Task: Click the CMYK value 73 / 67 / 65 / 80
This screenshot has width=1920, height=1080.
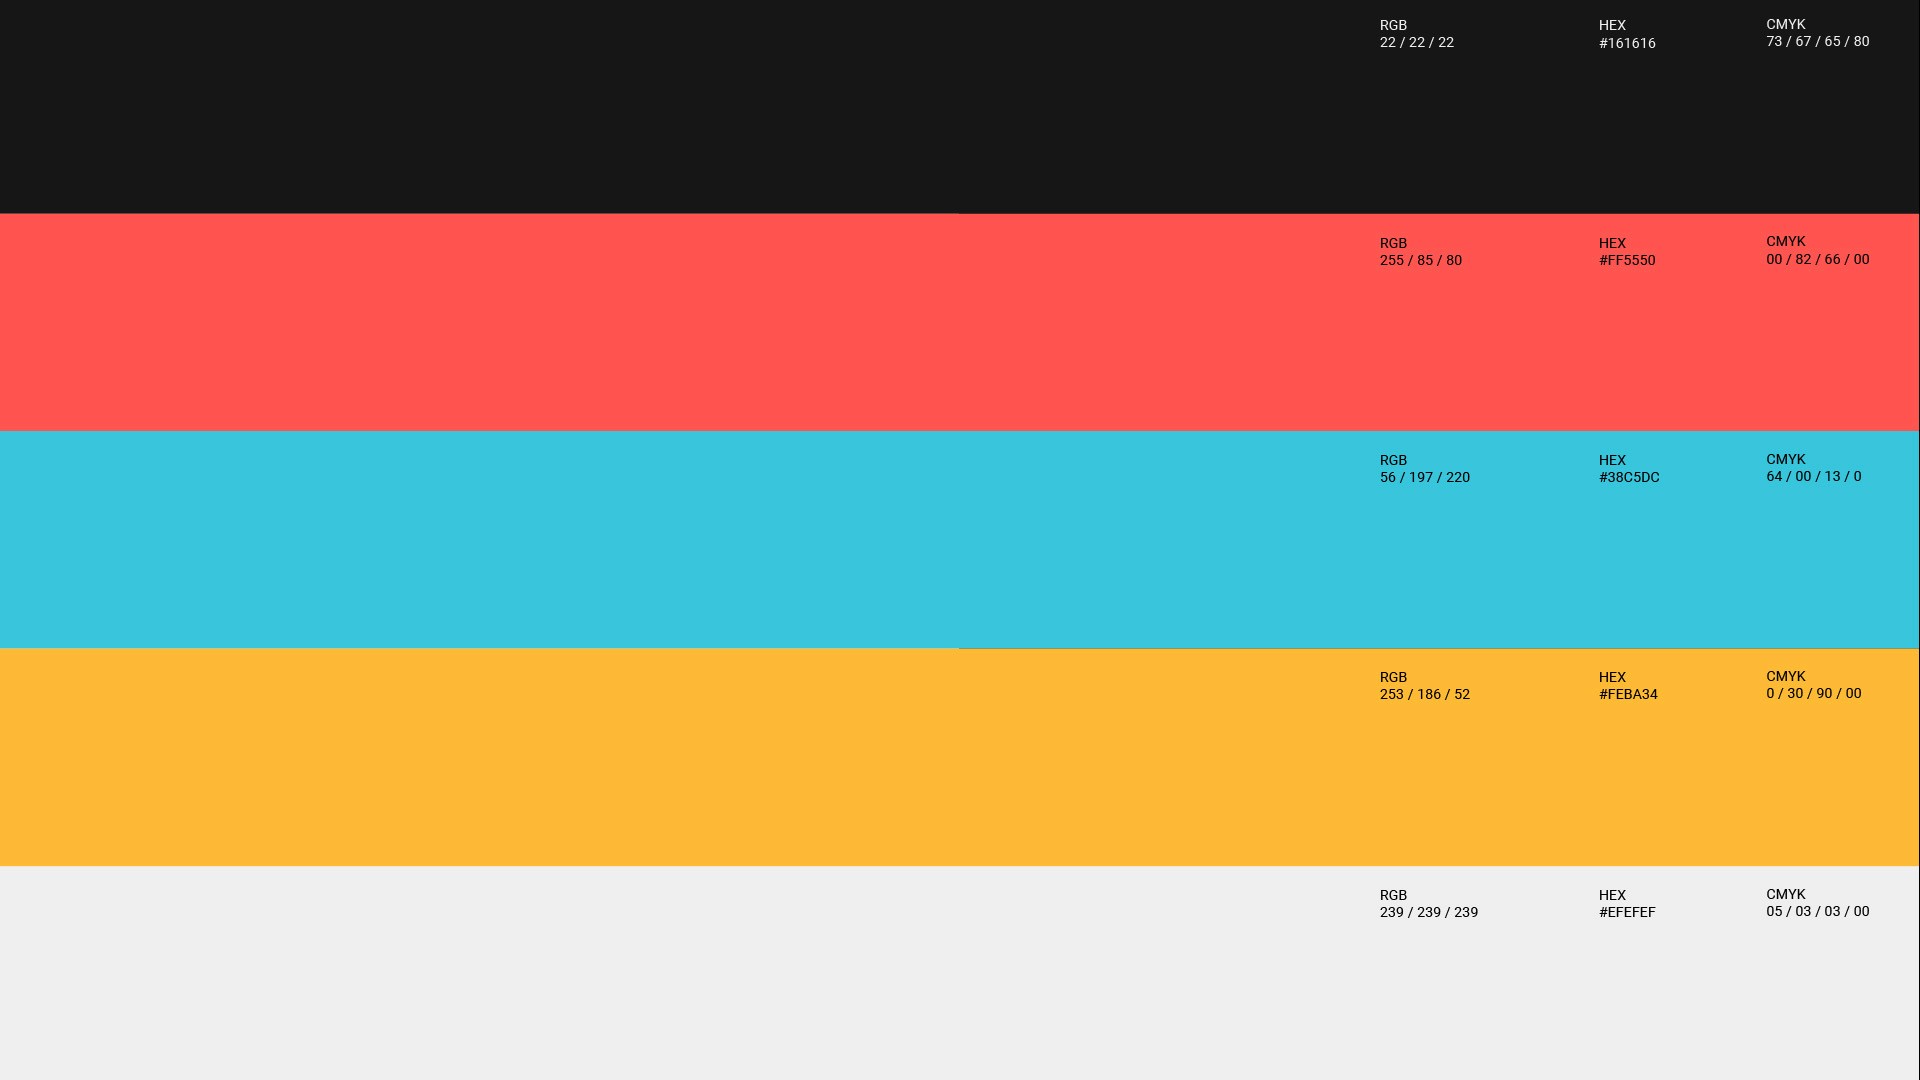Action: (1817, 42)
